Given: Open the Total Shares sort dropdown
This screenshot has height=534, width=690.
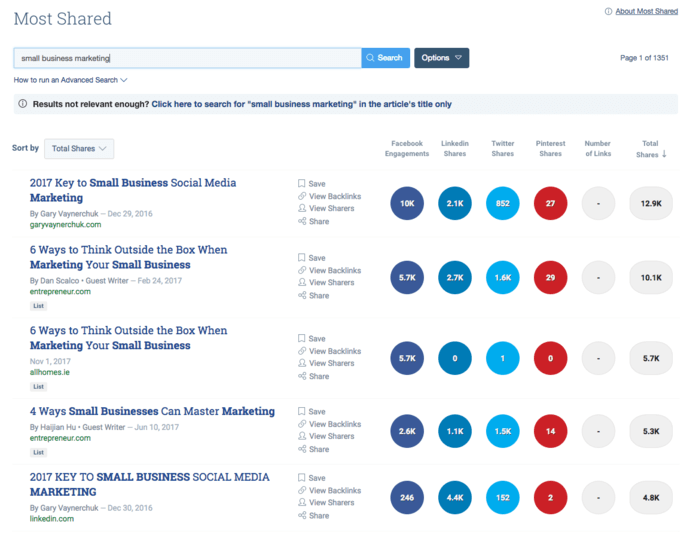Looking at the screenshot, I should 79,148.
